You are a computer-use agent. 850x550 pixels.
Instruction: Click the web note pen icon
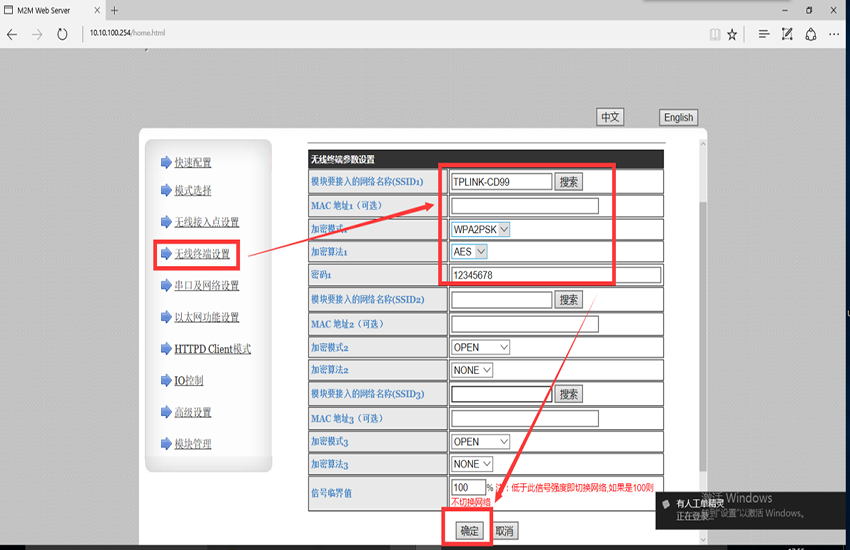(x=787, y=34)
